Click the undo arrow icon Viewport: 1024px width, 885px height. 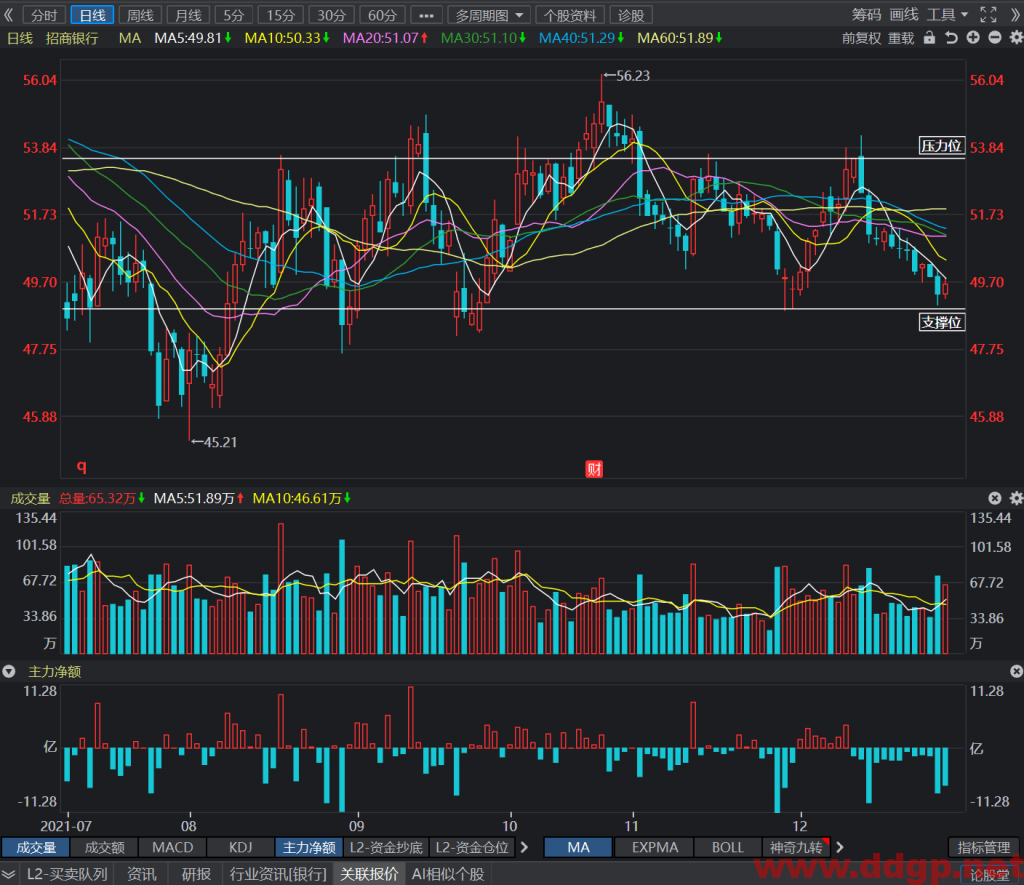pos(952,38)
